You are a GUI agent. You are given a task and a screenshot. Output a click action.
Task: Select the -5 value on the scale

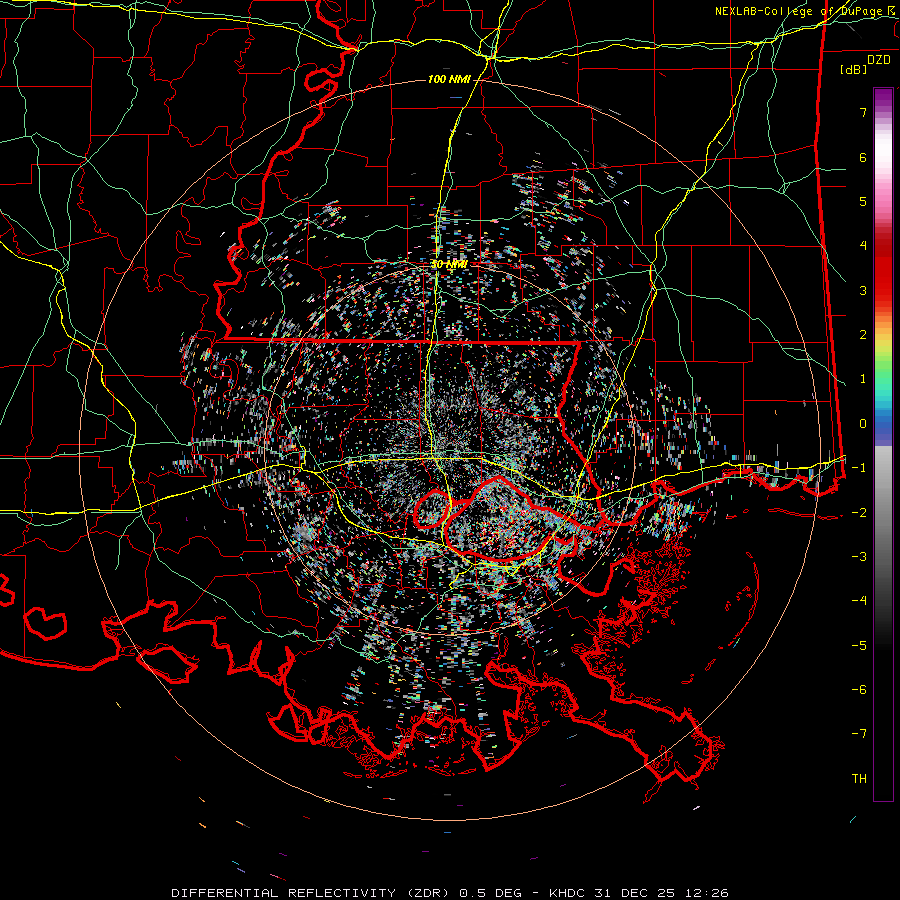pyautogui.click(x=859, y=645)
